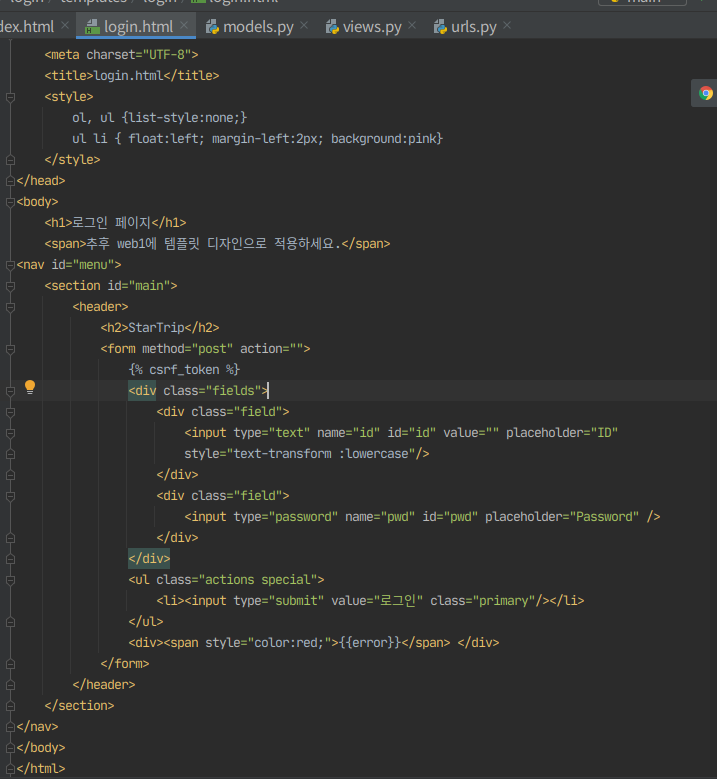
Task: Click the </nav> closing tag
Action: point(37,726)
